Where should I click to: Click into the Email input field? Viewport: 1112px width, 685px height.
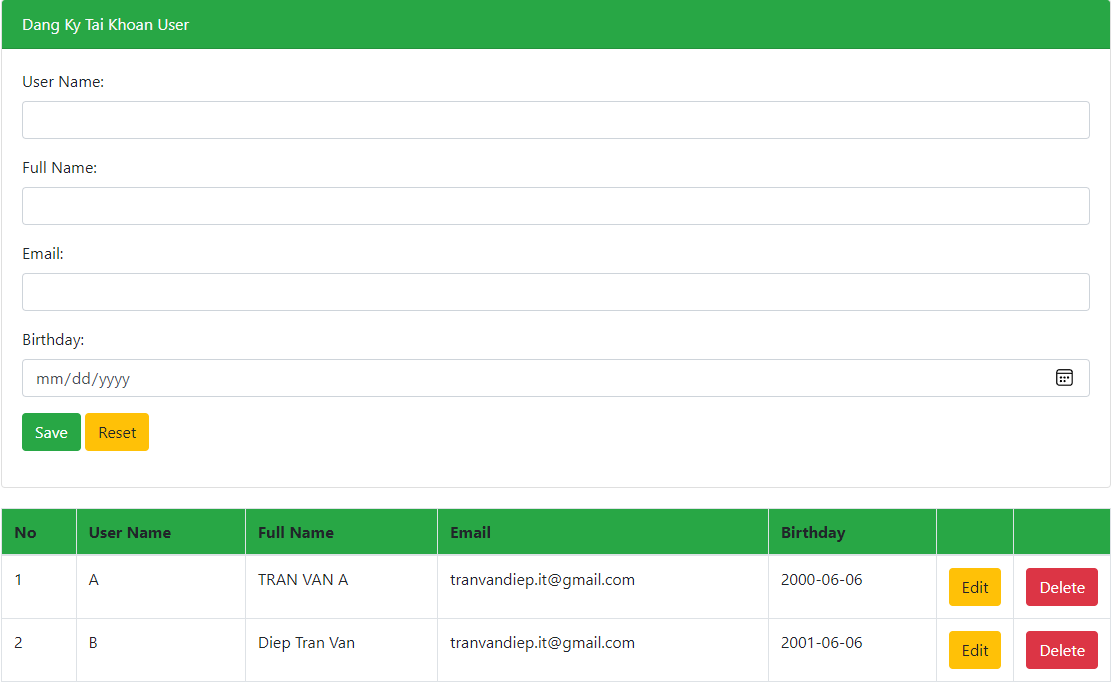[555, 292]
